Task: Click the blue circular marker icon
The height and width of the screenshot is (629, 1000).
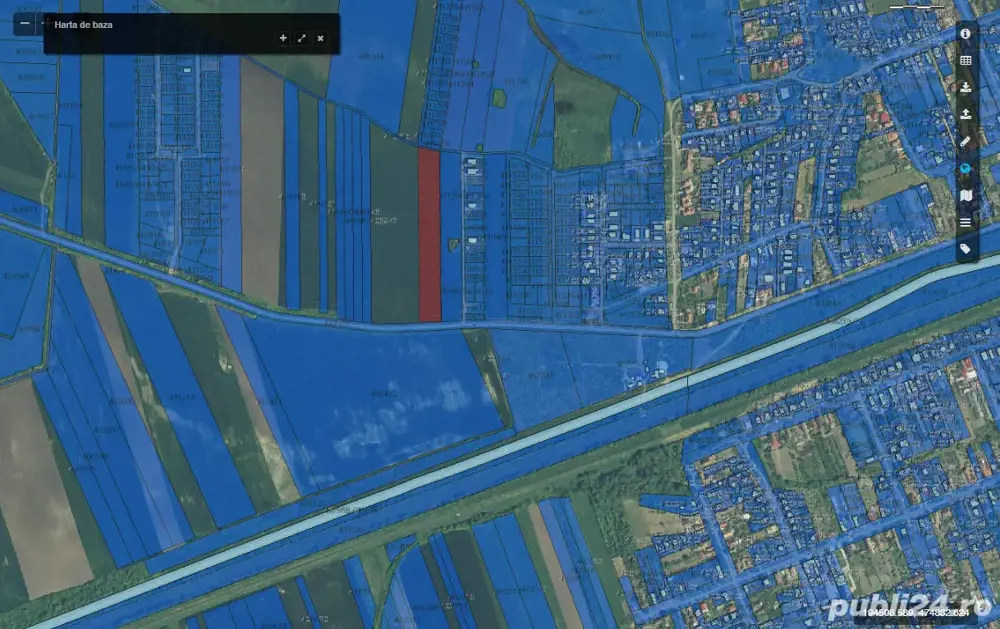Action: click(966, 168)
